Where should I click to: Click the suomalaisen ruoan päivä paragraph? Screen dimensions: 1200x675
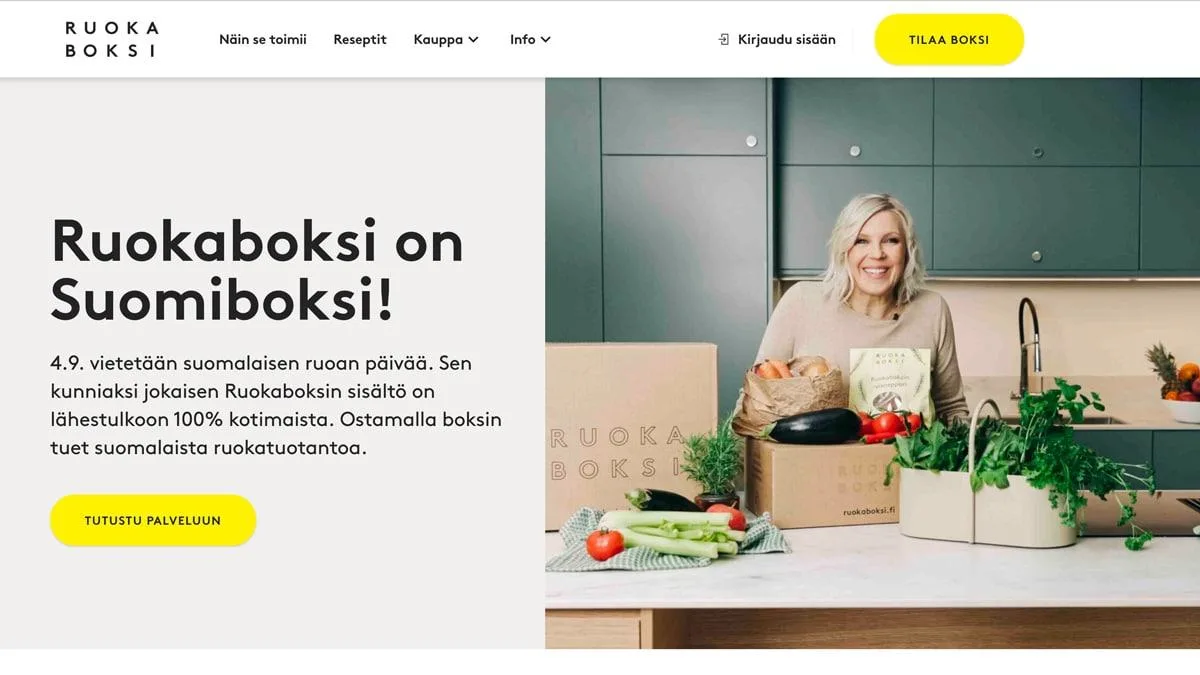click(276, 405)
